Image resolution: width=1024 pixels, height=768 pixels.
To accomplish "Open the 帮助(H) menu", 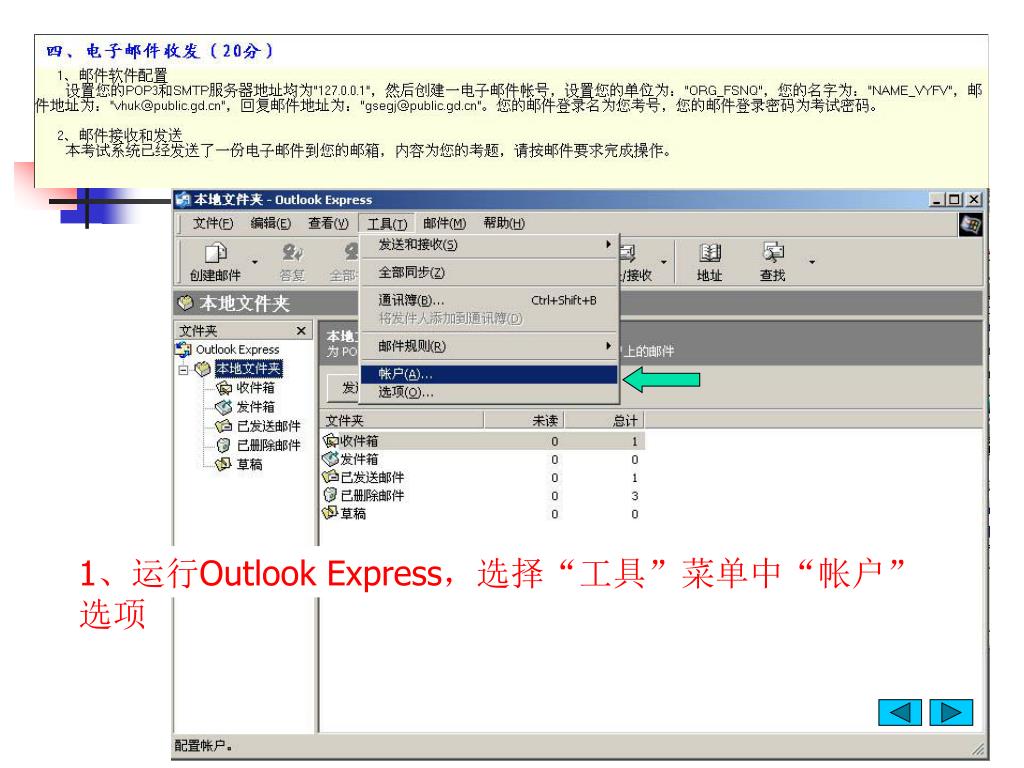I will tap(504, 223).
